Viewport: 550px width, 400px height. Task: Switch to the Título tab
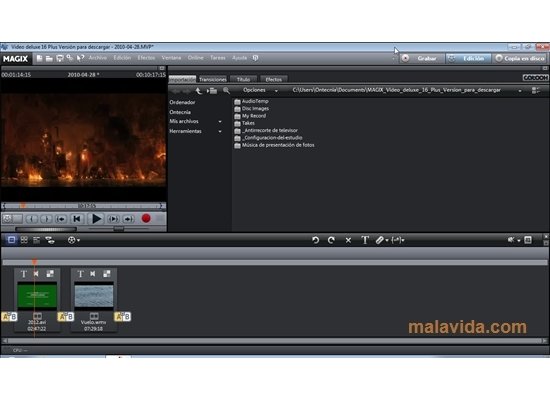coord(243,79)
